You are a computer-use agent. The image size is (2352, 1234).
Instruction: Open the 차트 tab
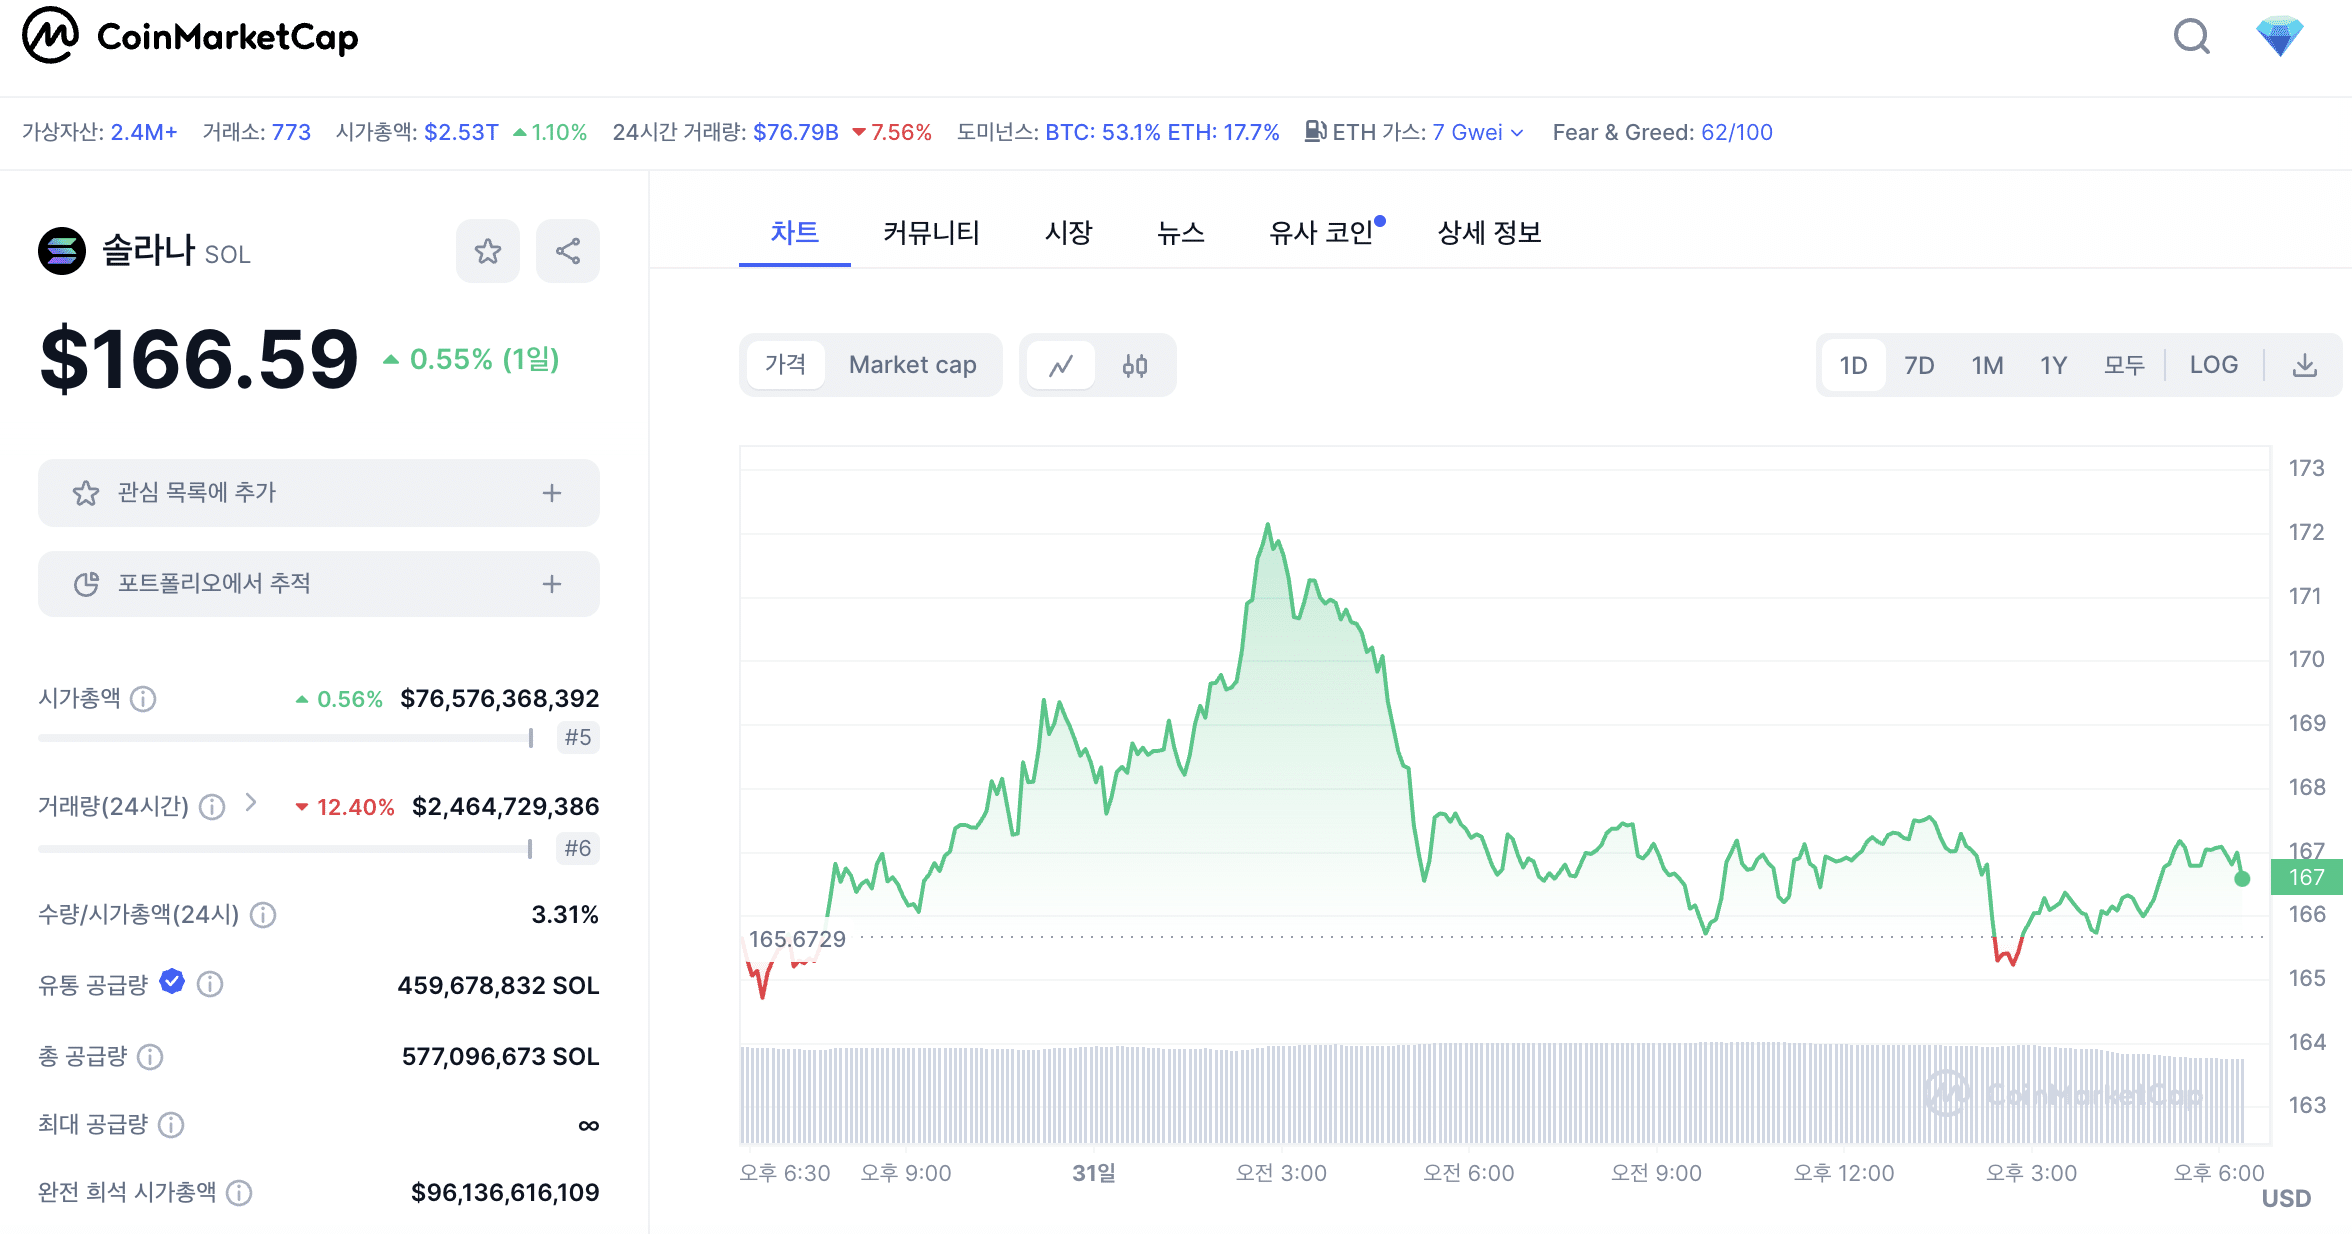[x=795, y=233]
